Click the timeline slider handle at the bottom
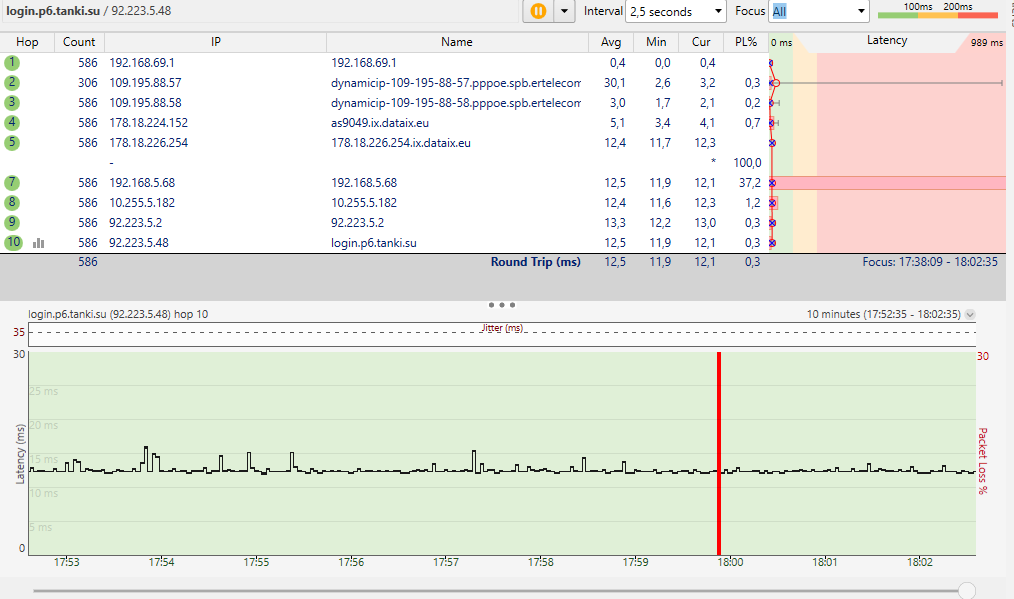 click(966, 590)
